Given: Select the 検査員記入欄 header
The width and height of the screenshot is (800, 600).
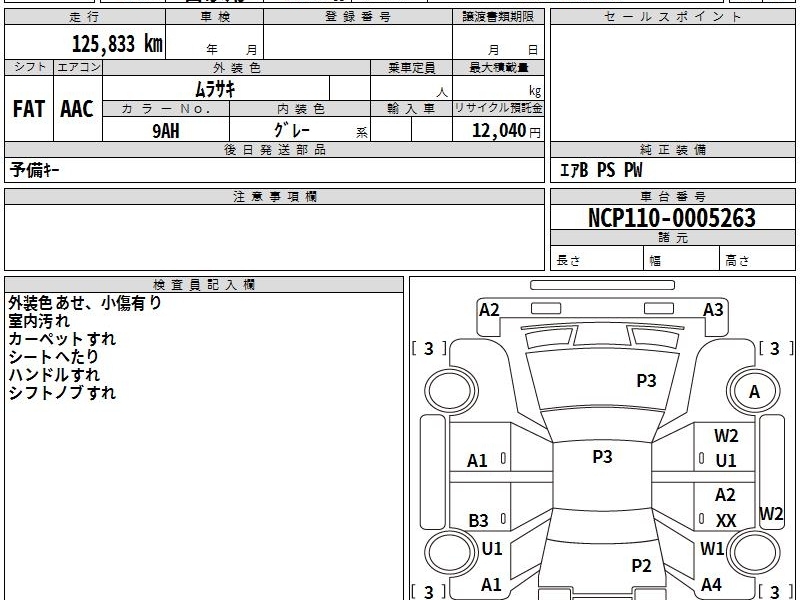Looking at the screenshot, I should (x=204, y=285).
